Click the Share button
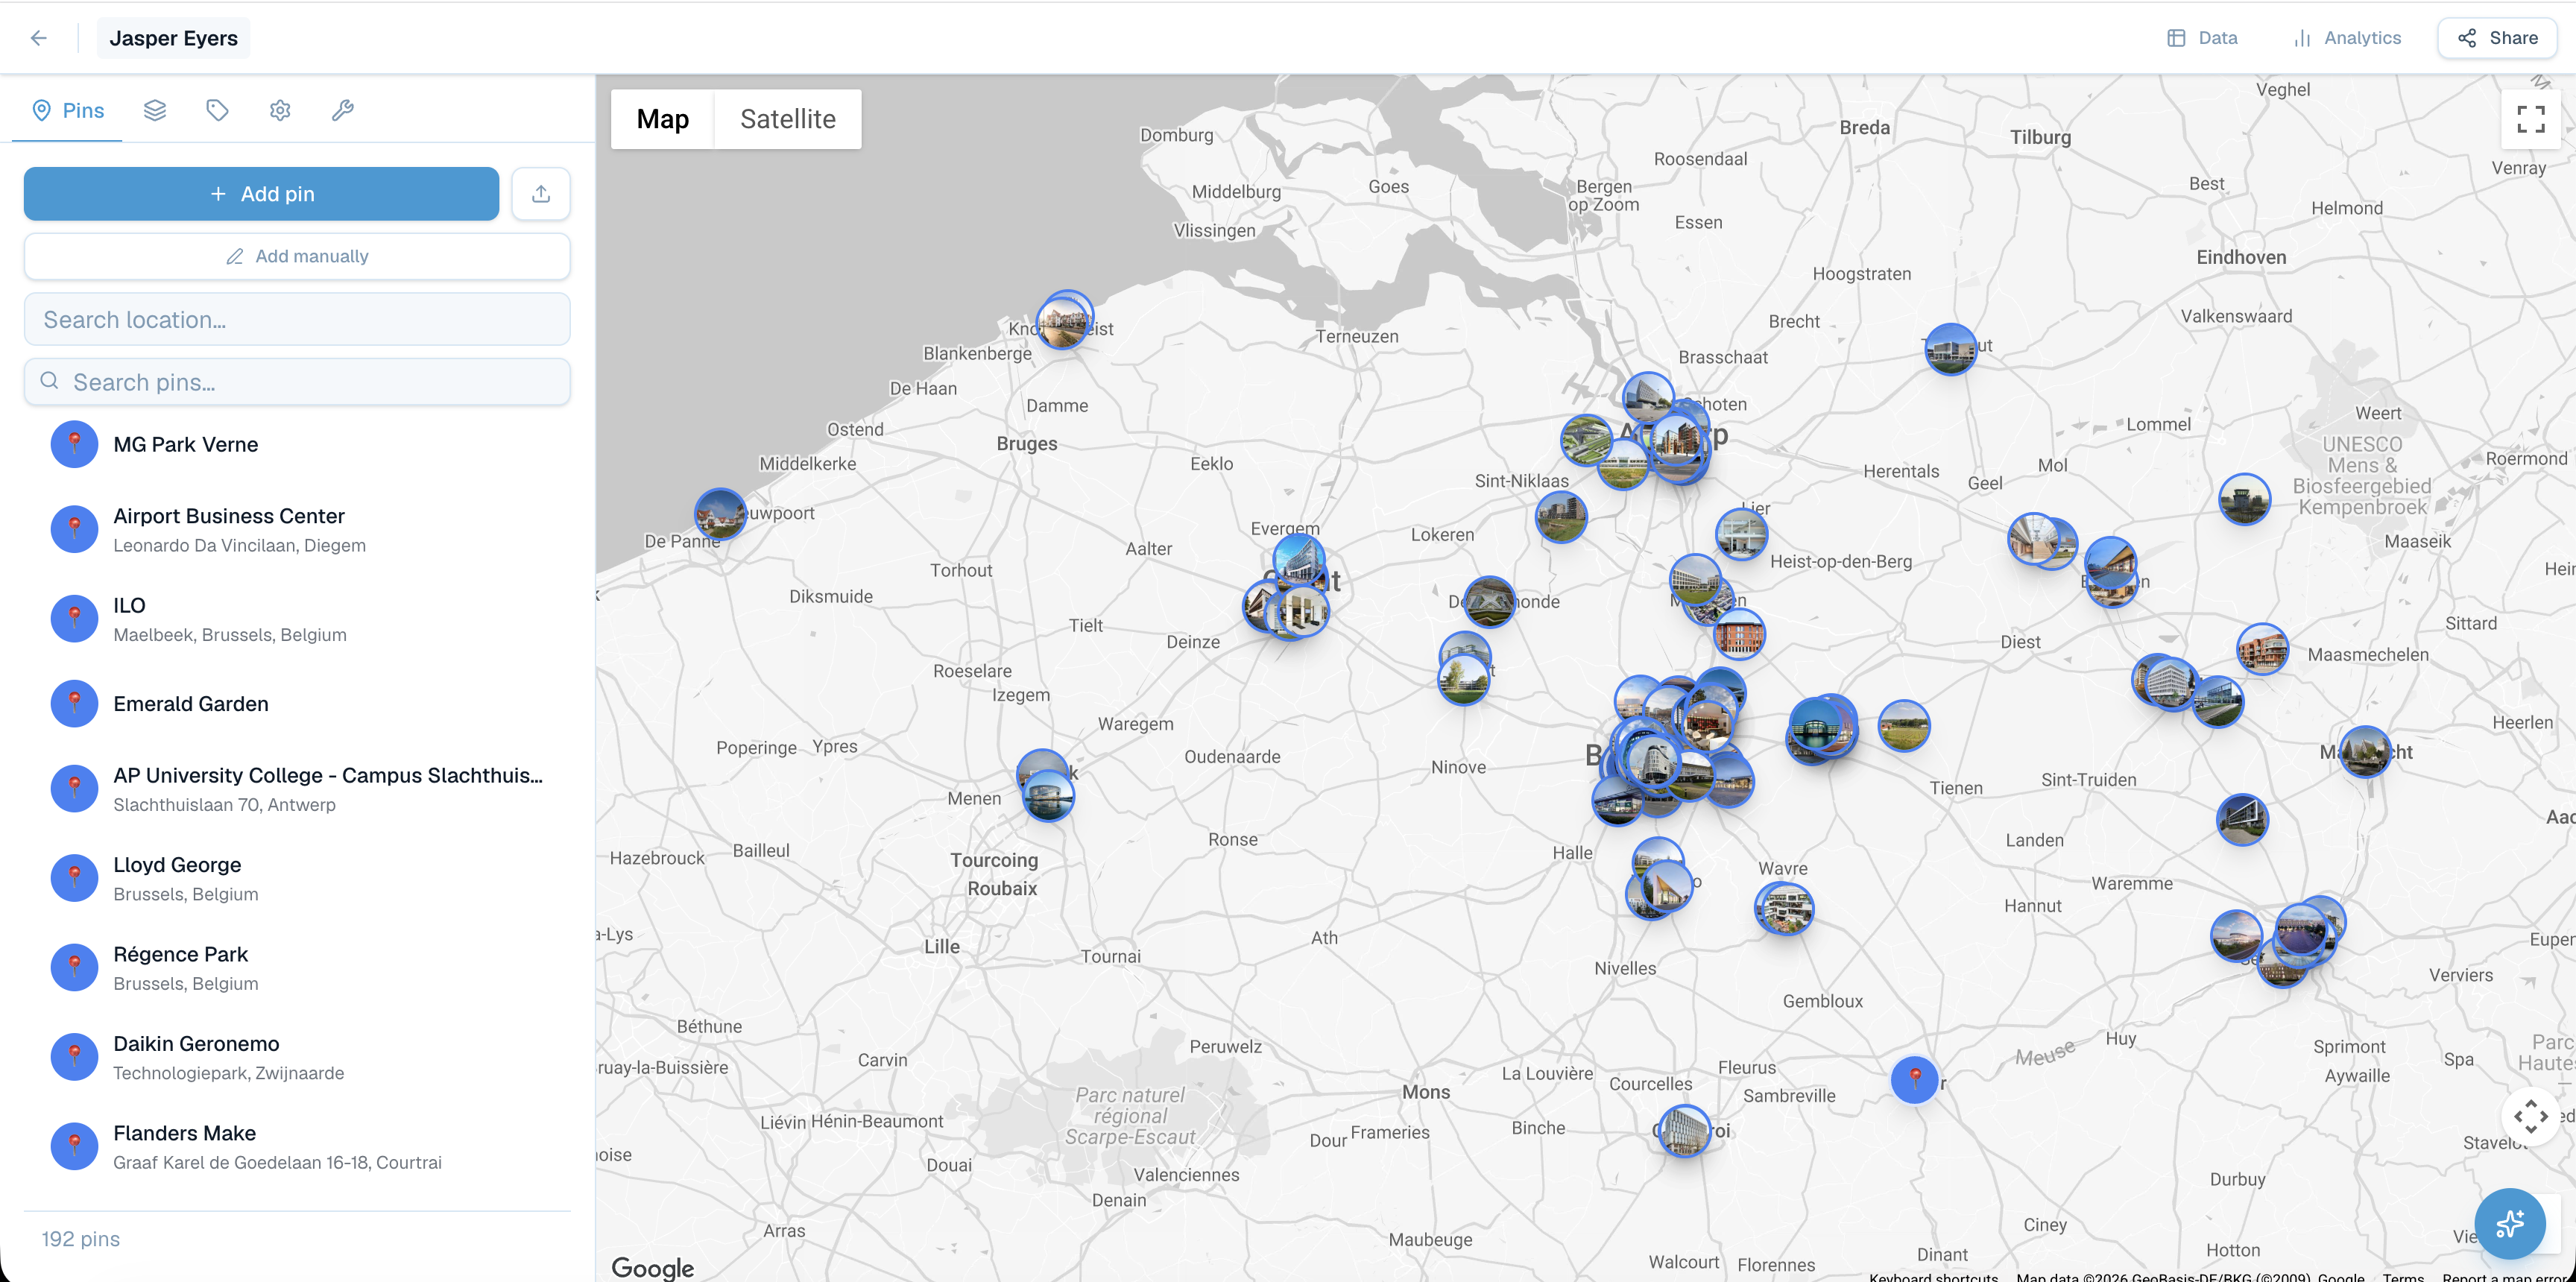 tap(2497, 38)
